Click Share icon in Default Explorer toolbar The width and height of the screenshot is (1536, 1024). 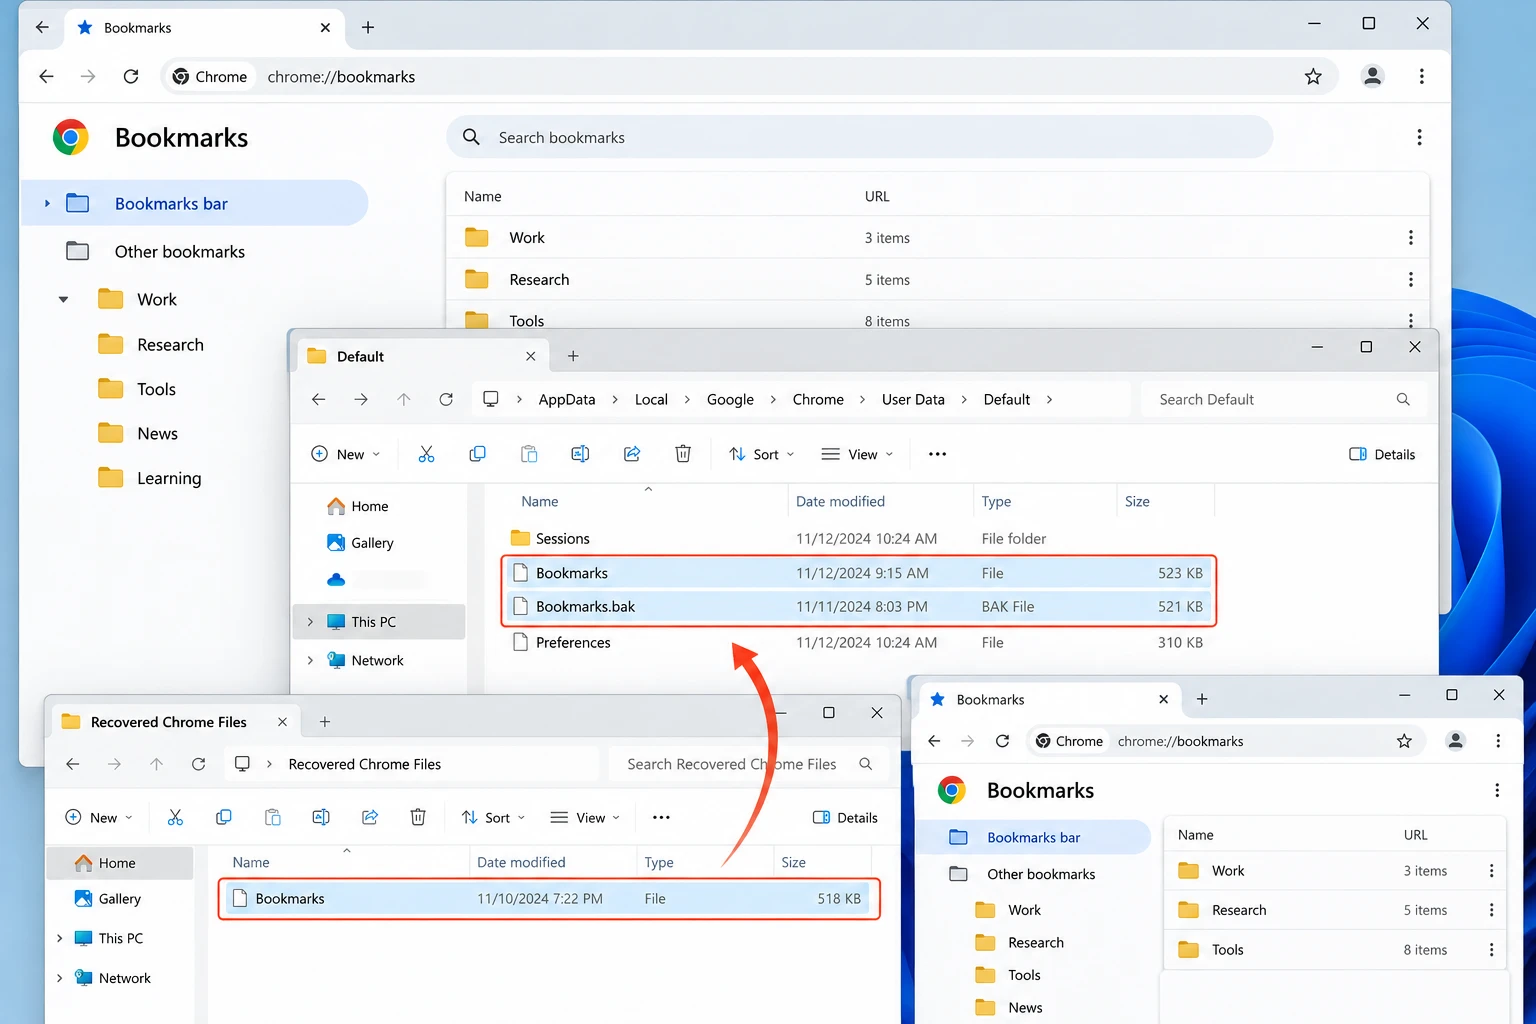tap(632, 454)
